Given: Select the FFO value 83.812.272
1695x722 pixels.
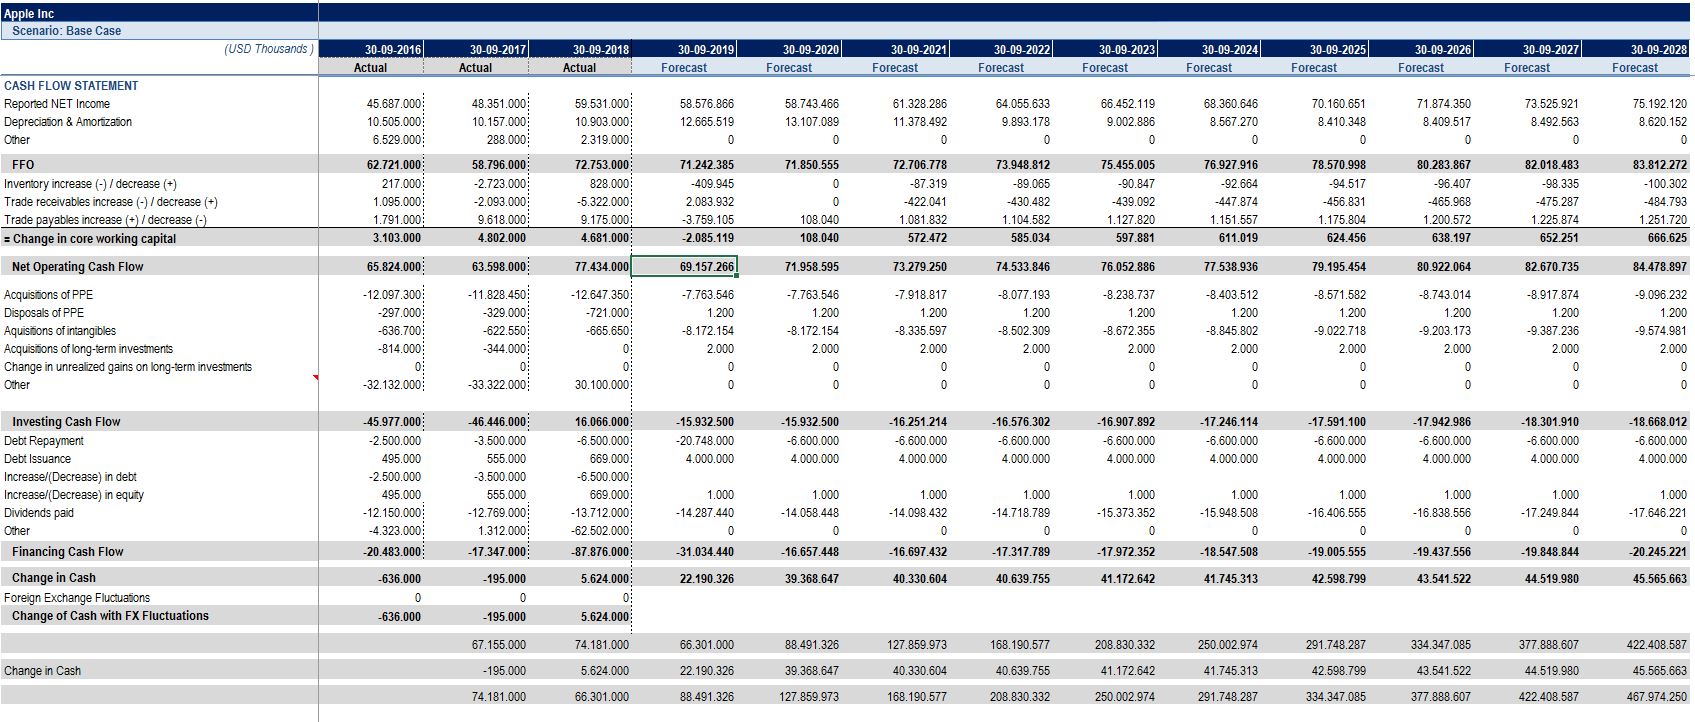Looking at the screenshot, I should [1660, 164].
